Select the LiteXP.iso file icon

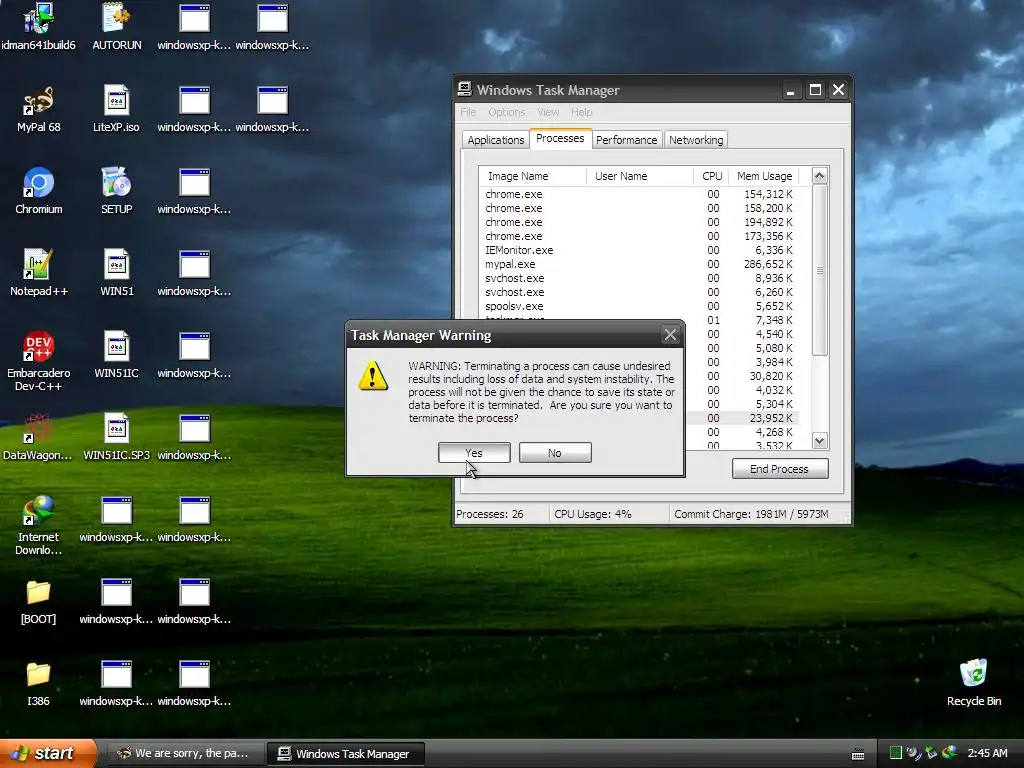coord(116,110)
